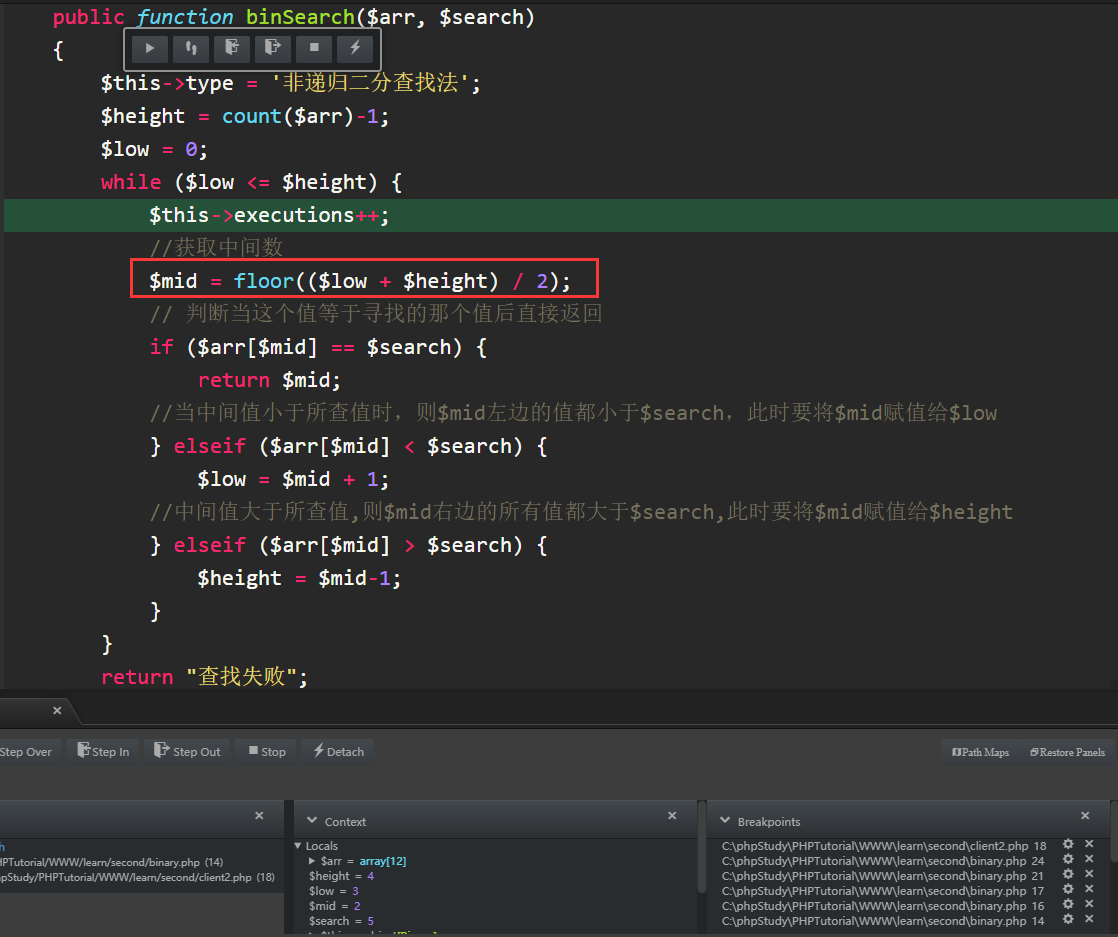Image resolution: width=1118 pixels, height=937 pixels.
Task: Click the floating Run/Continue debug icon
Action: point(150,48)
